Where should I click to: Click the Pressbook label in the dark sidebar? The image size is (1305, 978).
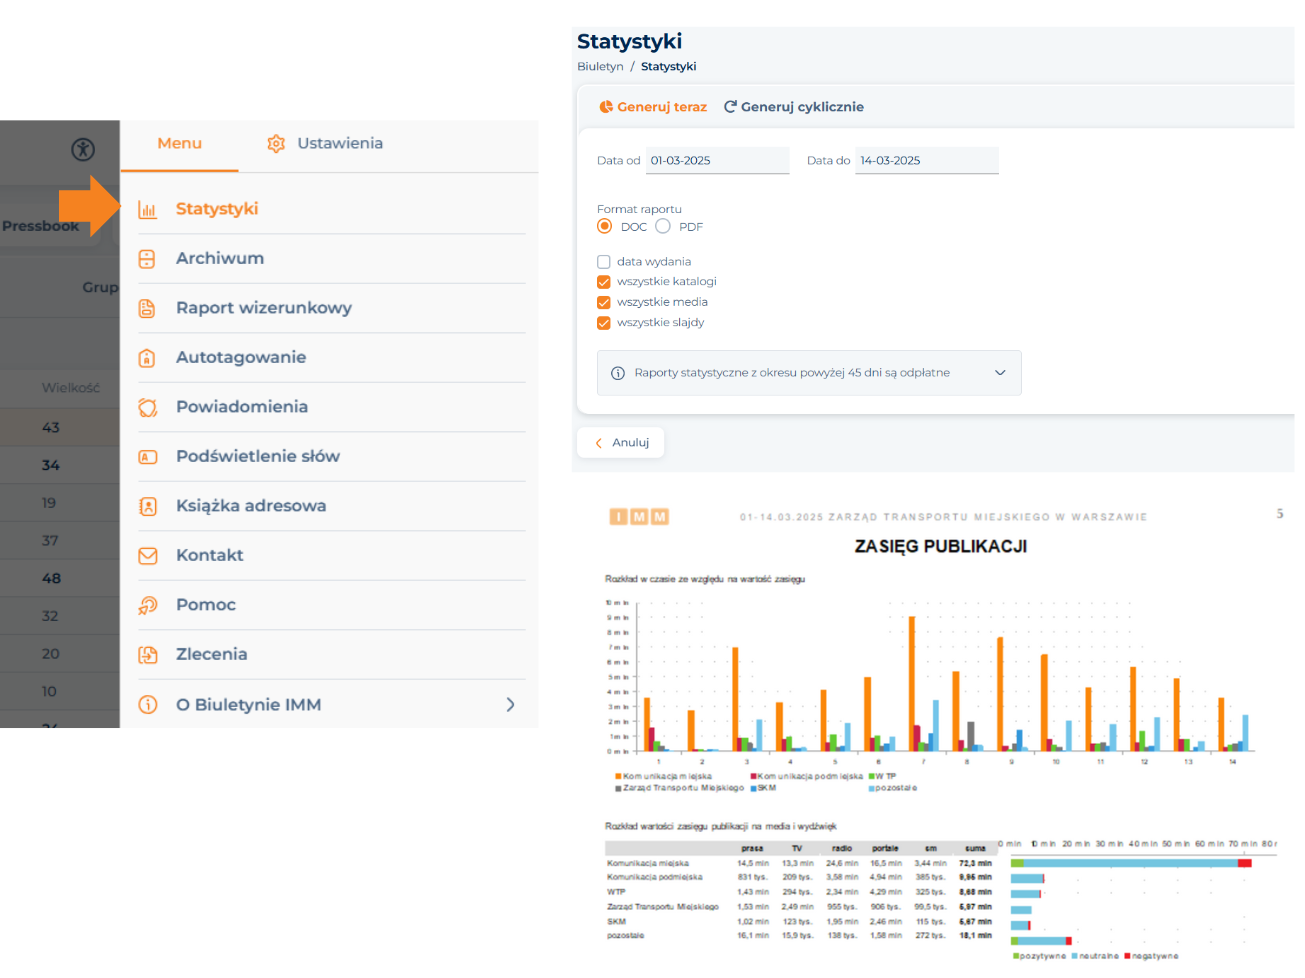tap(40, 226)
